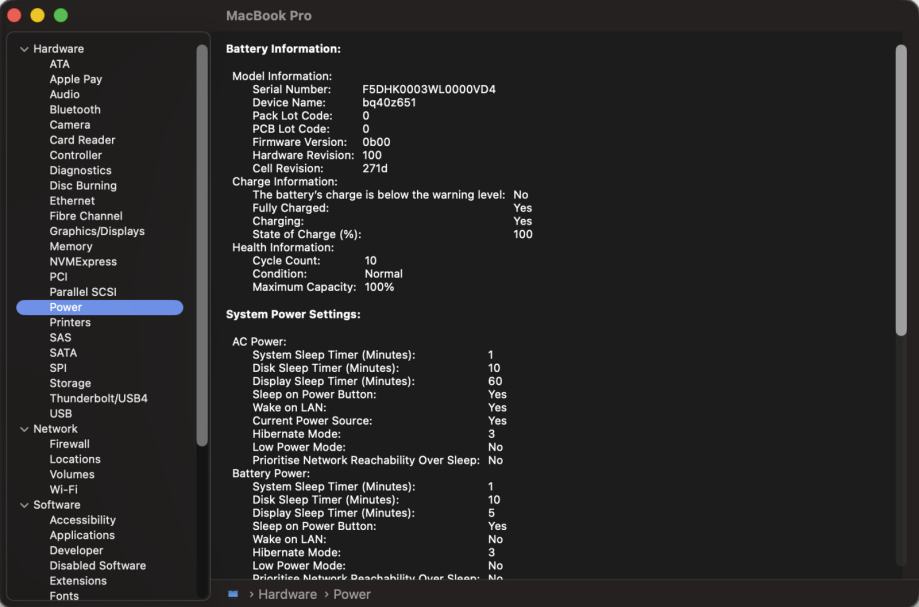This screenshot has width=919, height=607.
Task: Select NVMExpress in the sidebar
Action: pos(83,262)
